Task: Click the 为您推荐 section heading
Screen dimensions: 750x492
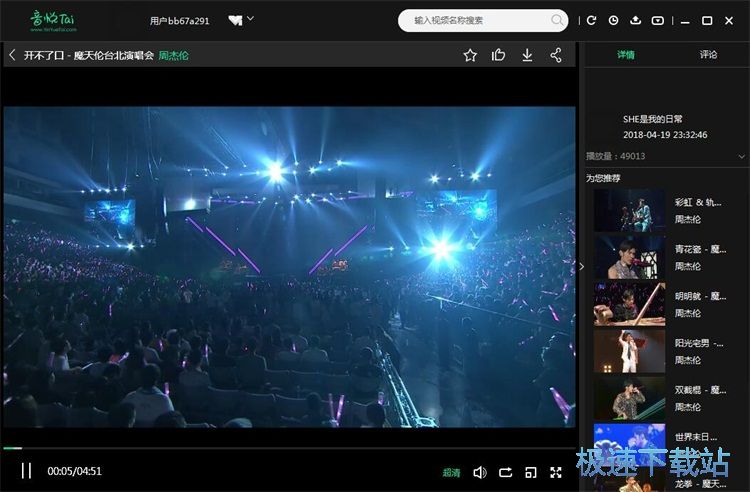Action: (603, 178)
